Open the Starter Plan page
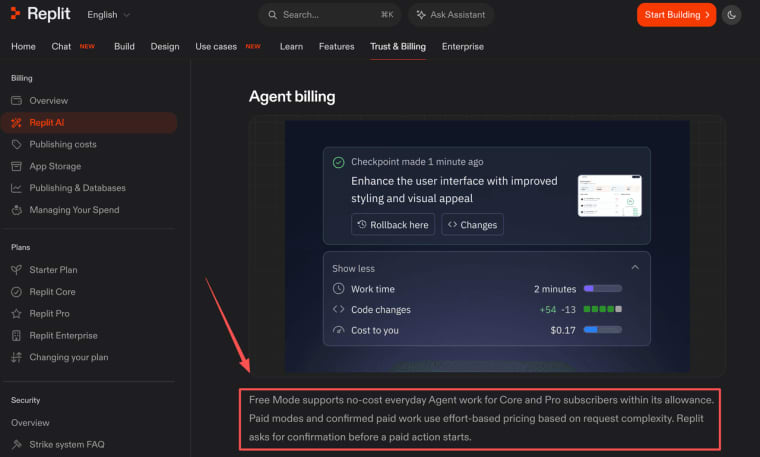This screenshot has height=457, width=760. coord(53,270)
